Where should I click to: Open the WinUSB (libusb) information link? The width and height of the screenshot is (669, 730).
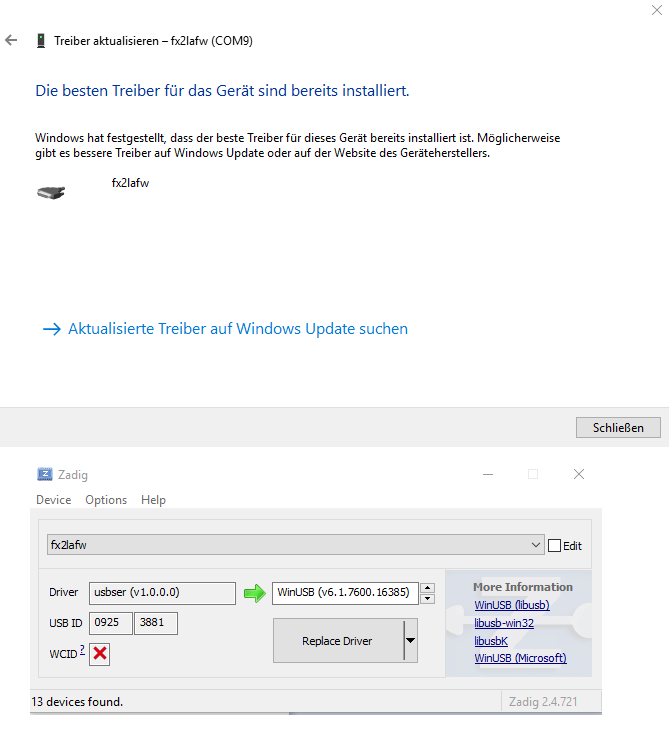(x=512, y=605)
